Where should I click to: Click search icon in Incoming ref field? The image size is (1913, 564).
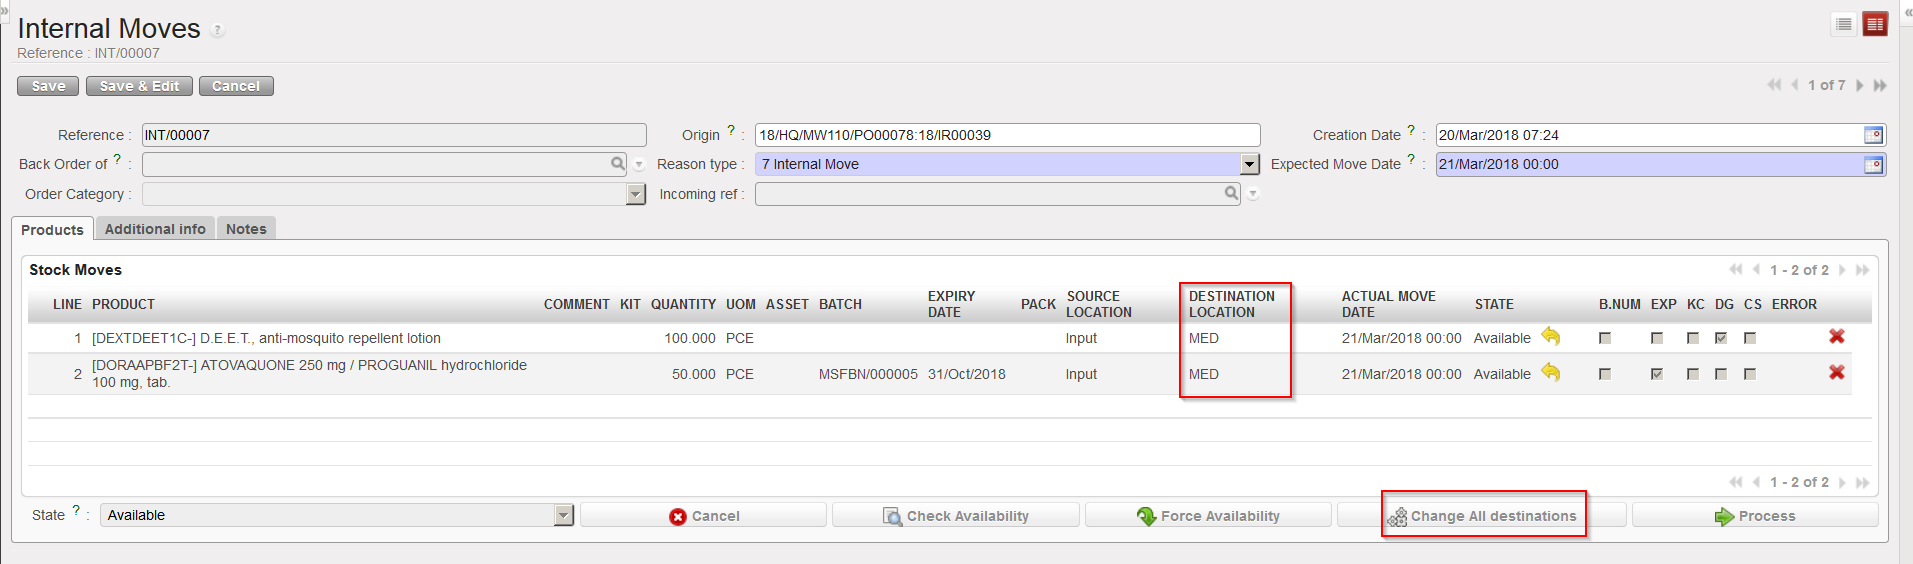tap(1231, 193)
